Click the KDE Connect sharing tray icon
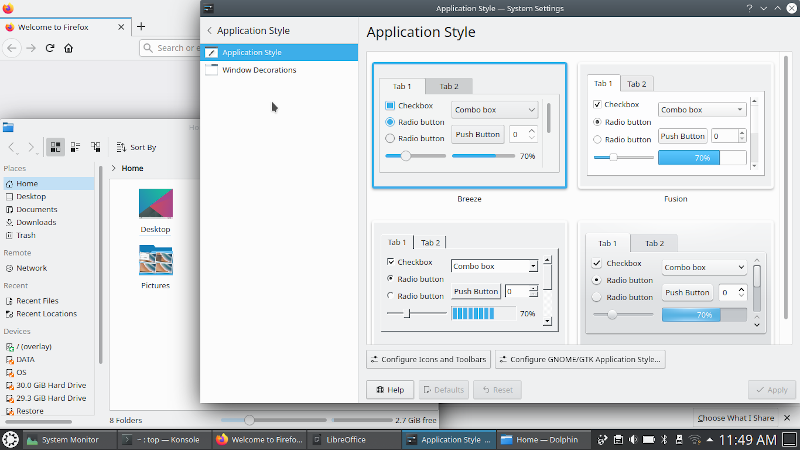Screen dimensions: 800x450 point(603,439)
